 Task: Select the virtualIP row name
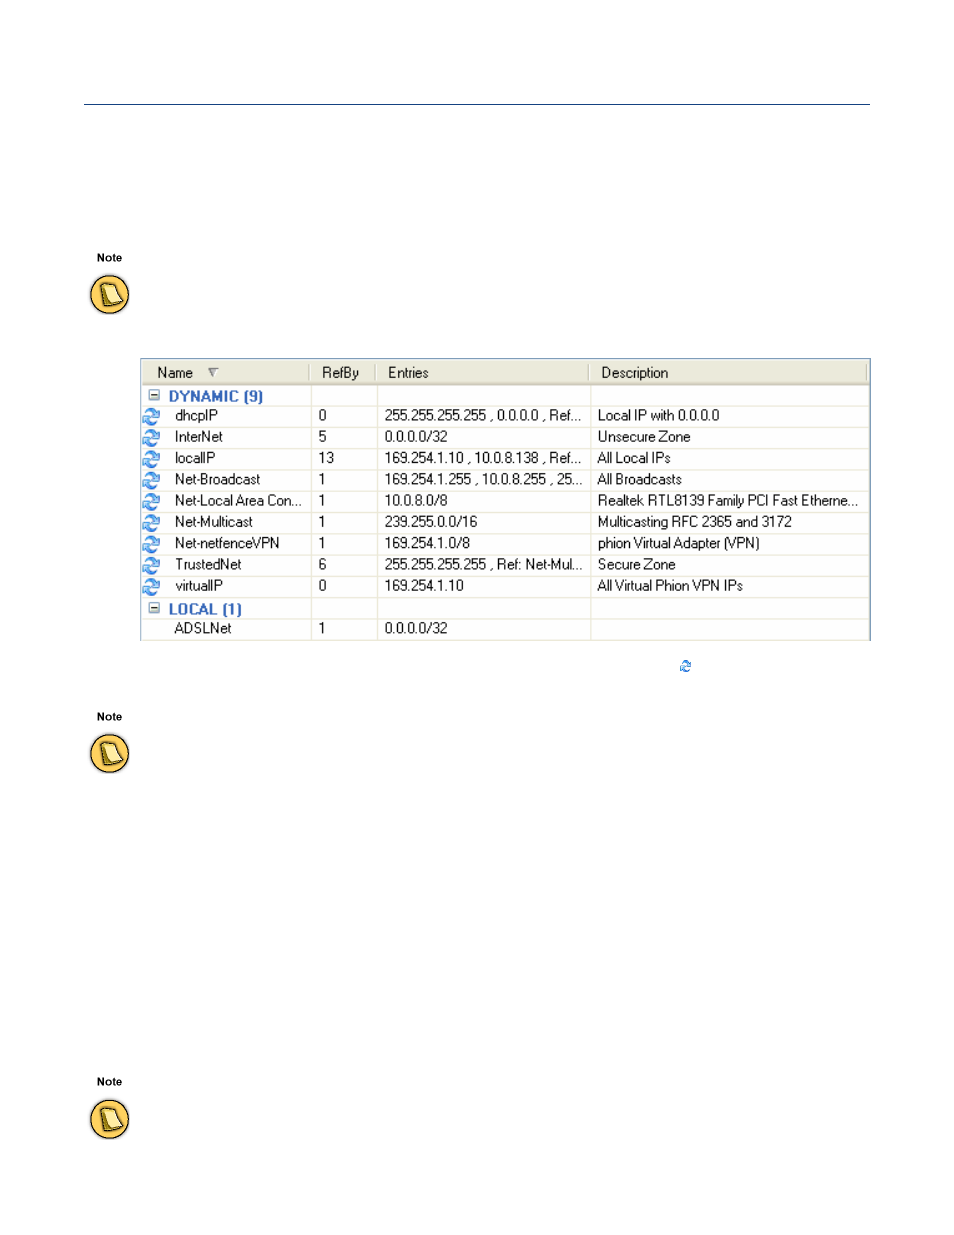[199, 586]
